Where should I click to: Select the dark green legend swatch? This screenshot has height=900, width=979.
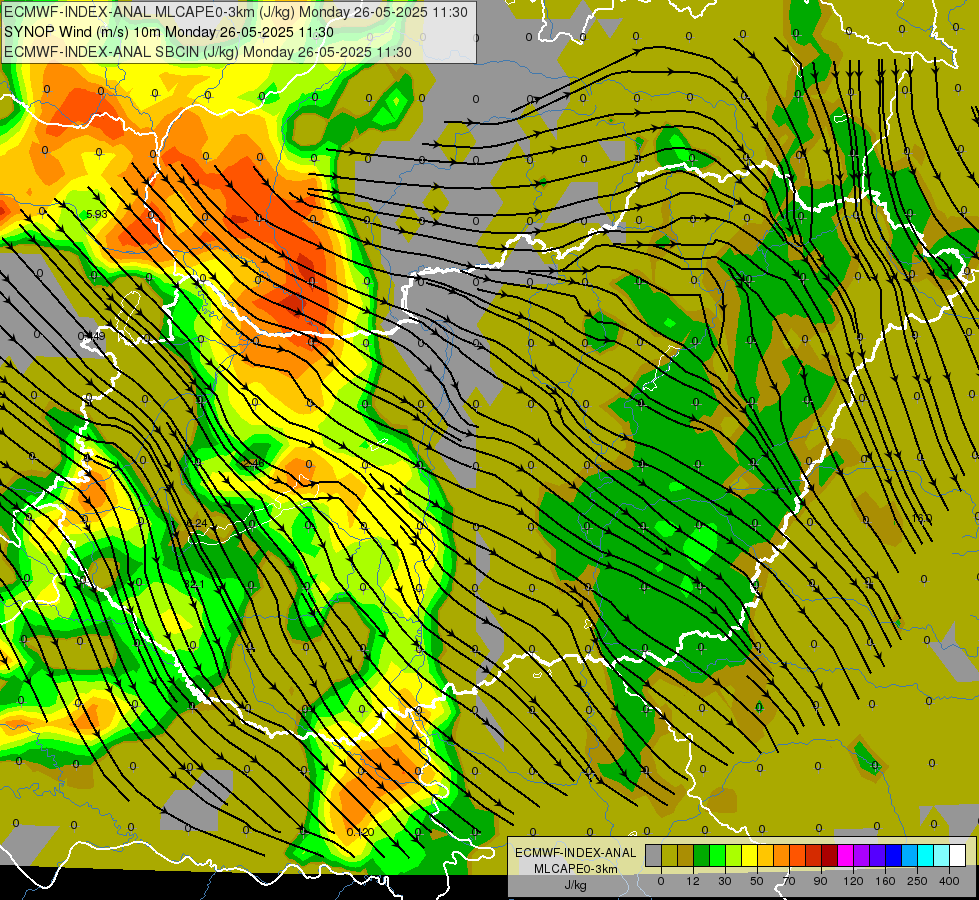click(x=701, y=856)
